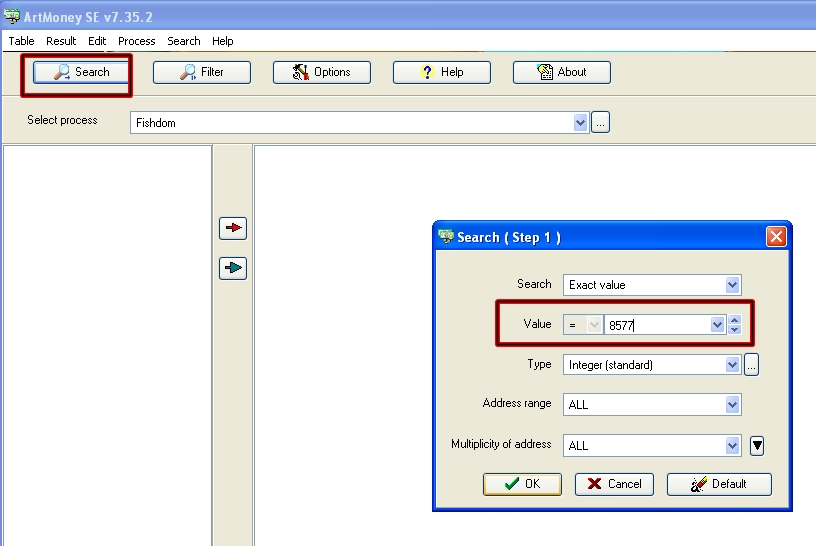Open the Table menu
Viewport: 816px width, 546px height.
tap(21, 41)
